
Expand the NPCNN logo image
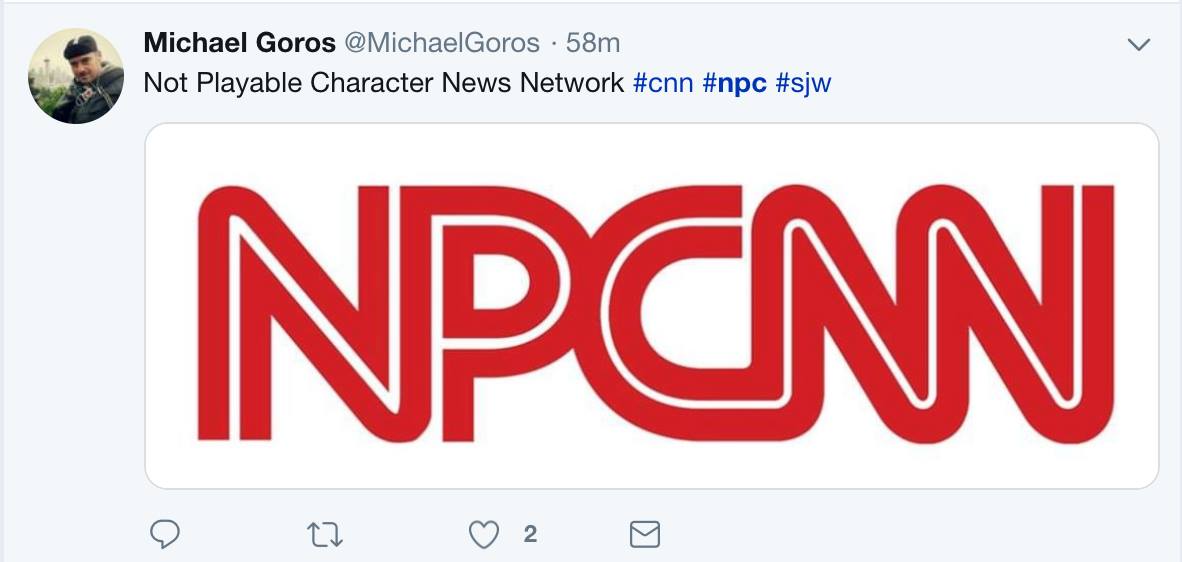pyautogui.click(x=652, y=305)
